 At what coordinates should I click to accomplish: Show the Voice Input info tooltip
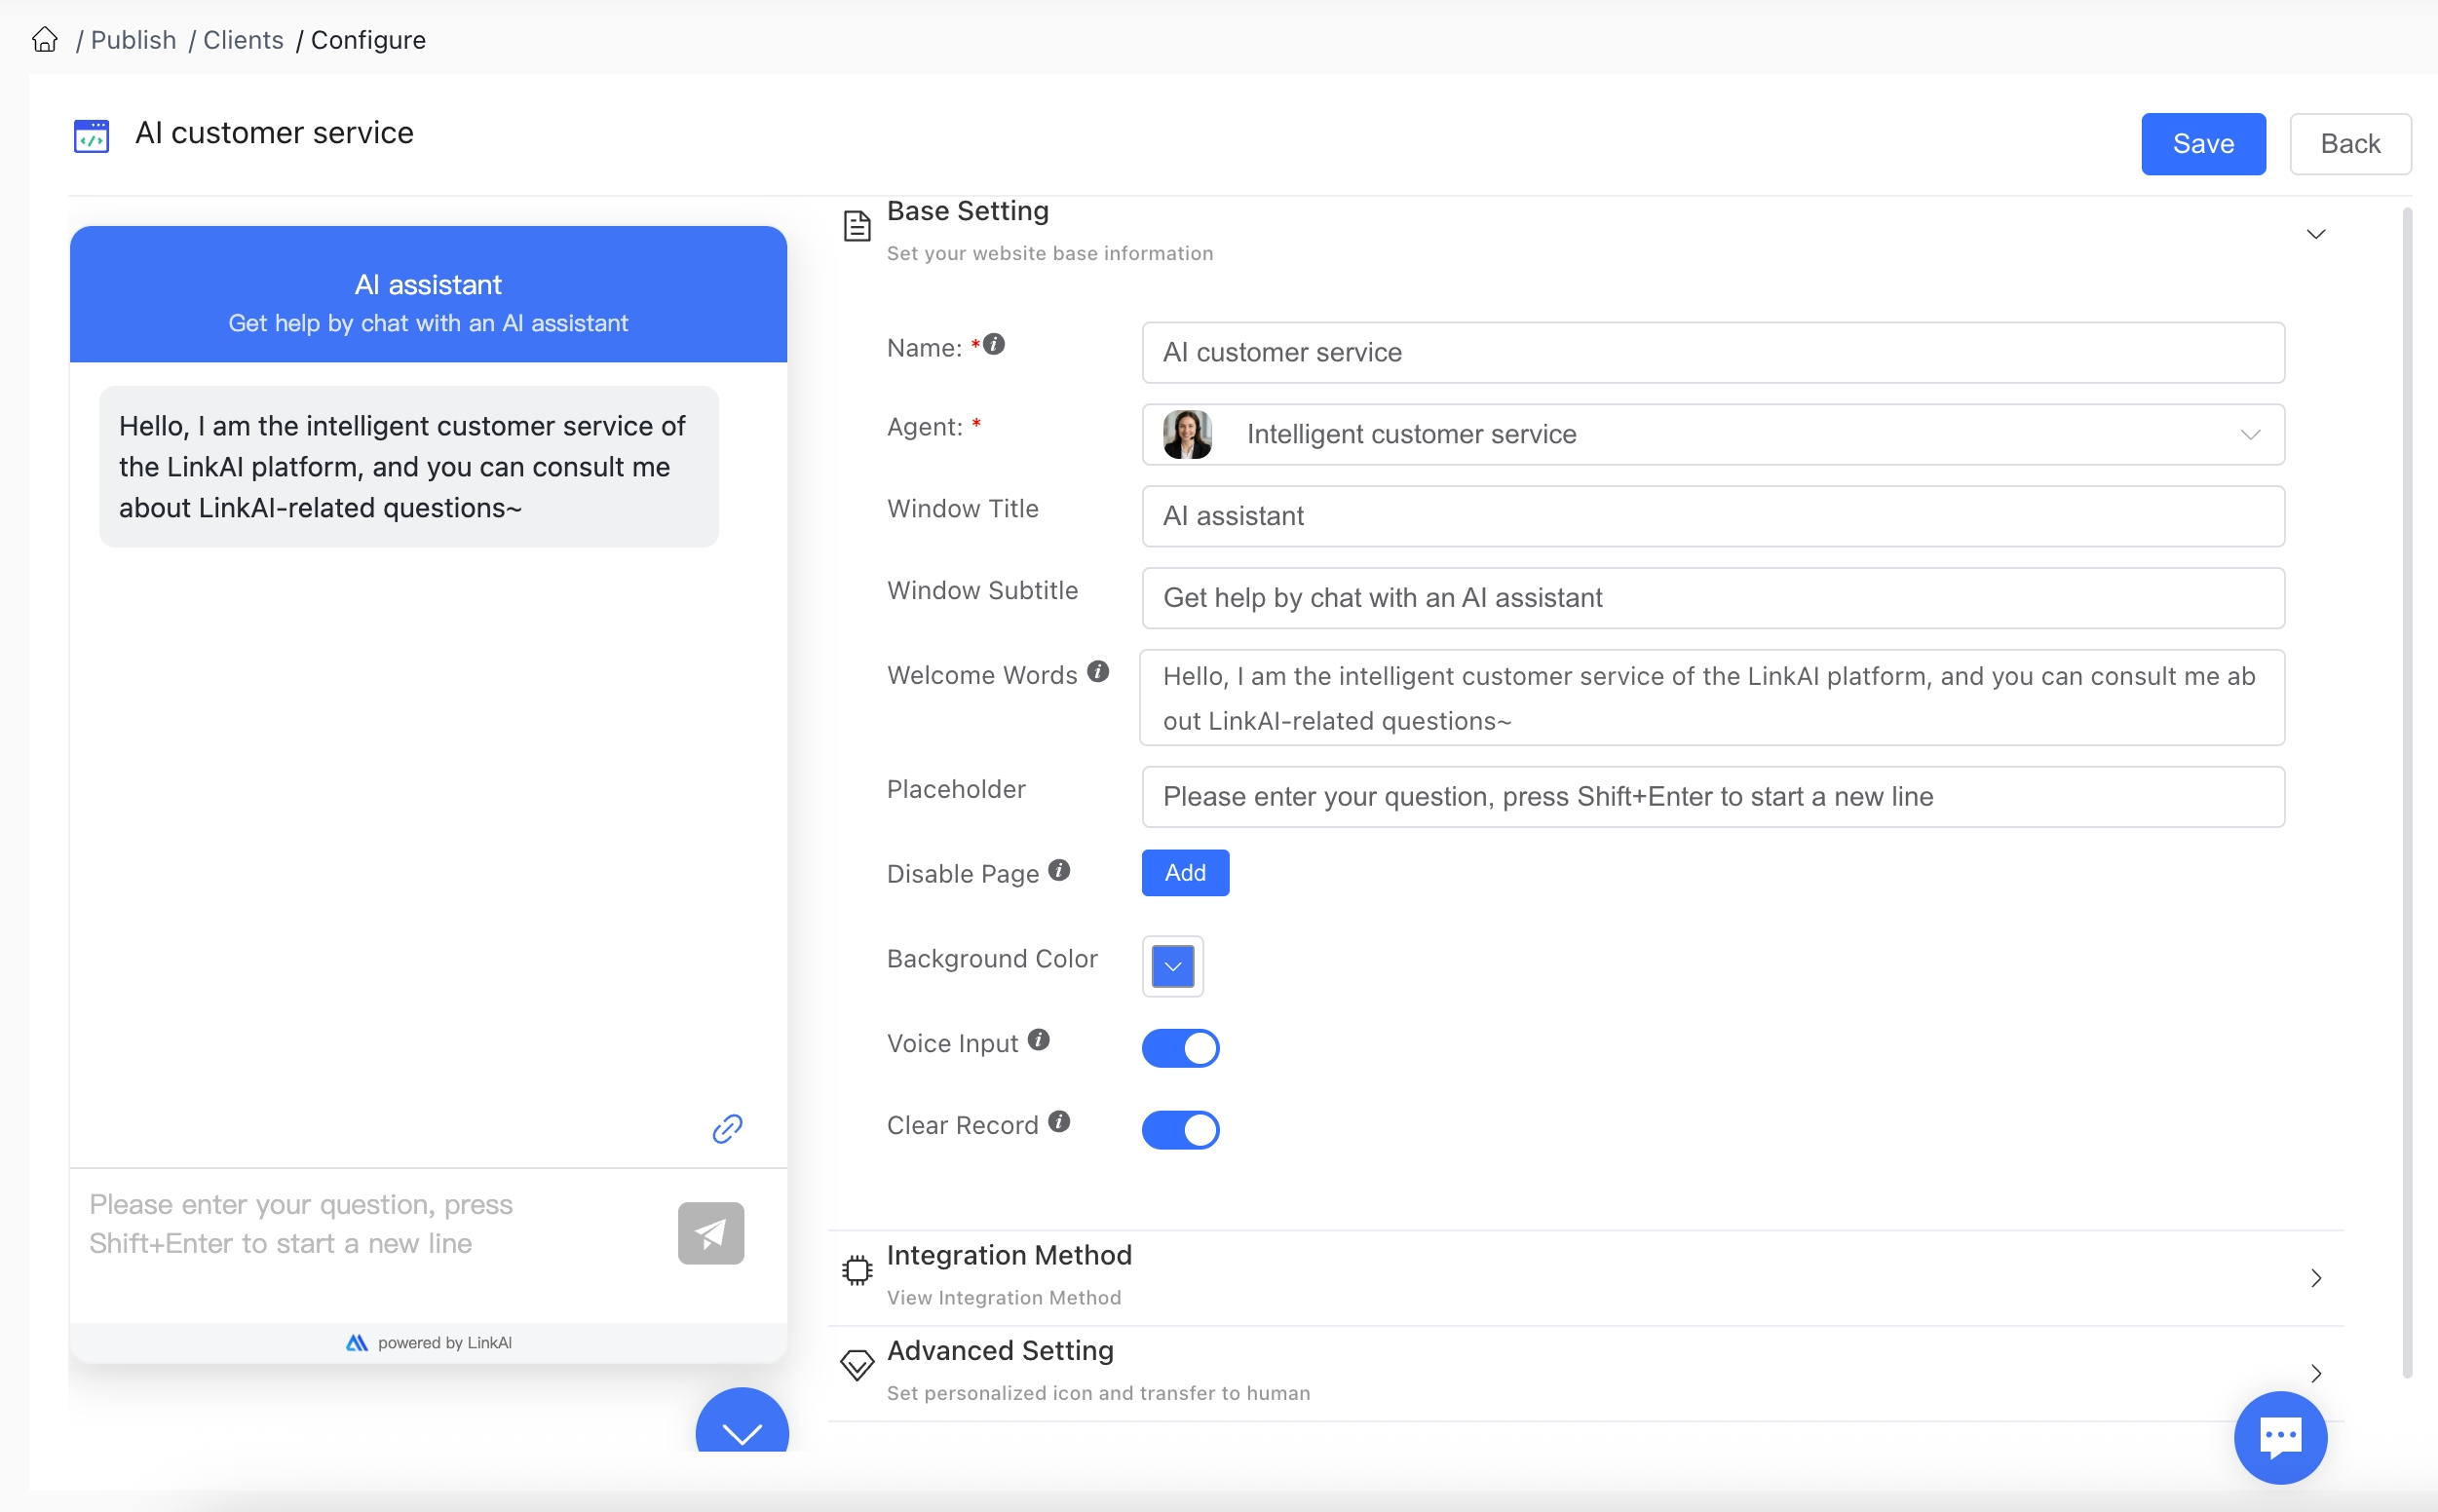(1039, 1040)
